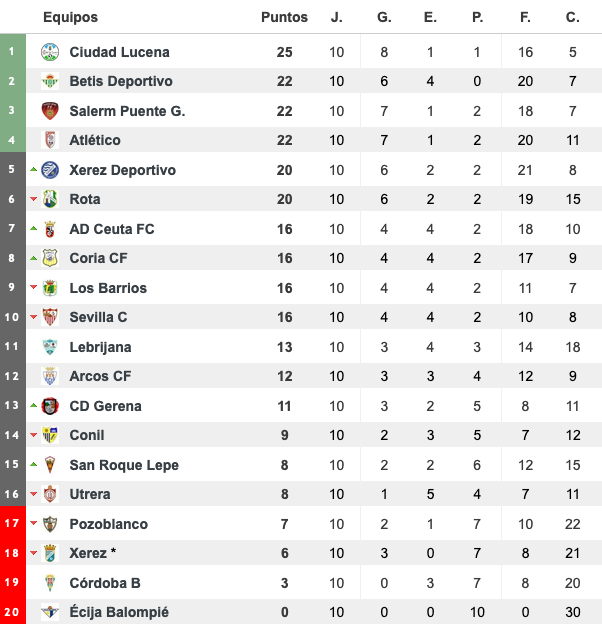
Task: Click the Betis Deportivo team crest
Action: (50, 81)
